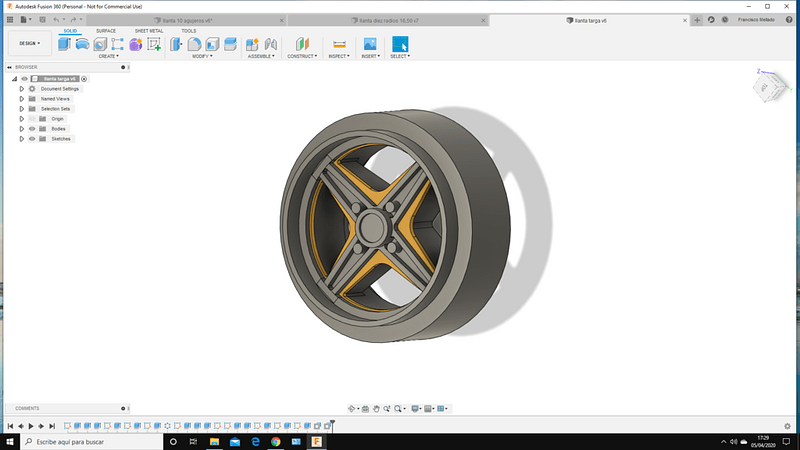Undo the last action
The height and width of the screenshot is (450, 800).
coord(56,20)
